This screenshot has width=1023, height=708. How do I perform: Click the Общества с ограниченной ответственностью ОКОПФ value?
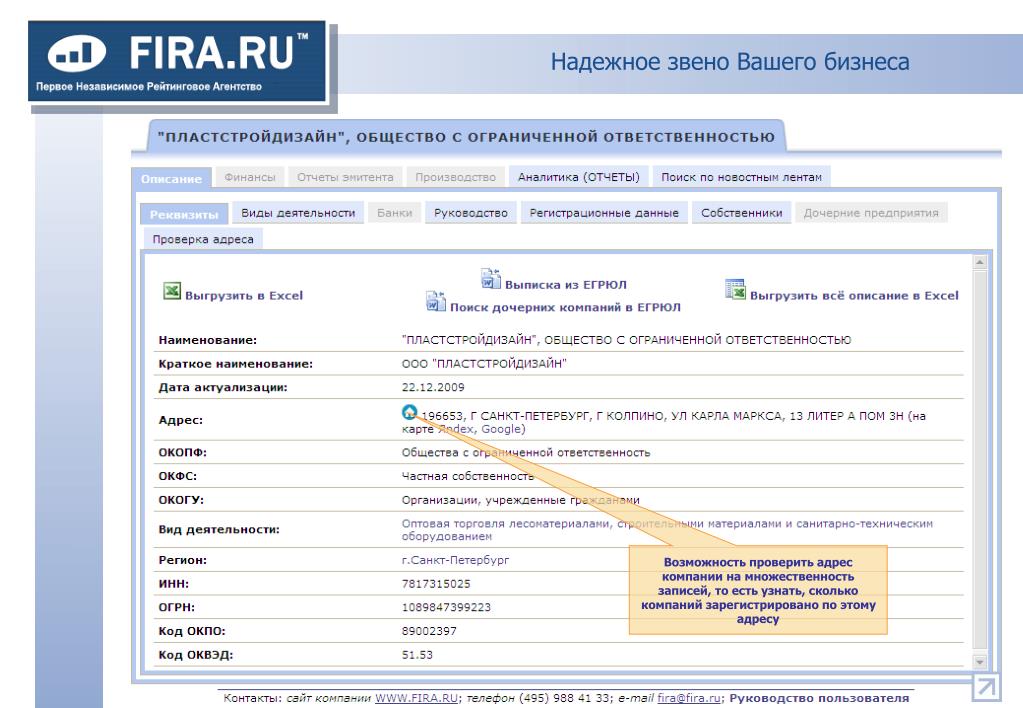click(526, 453)
